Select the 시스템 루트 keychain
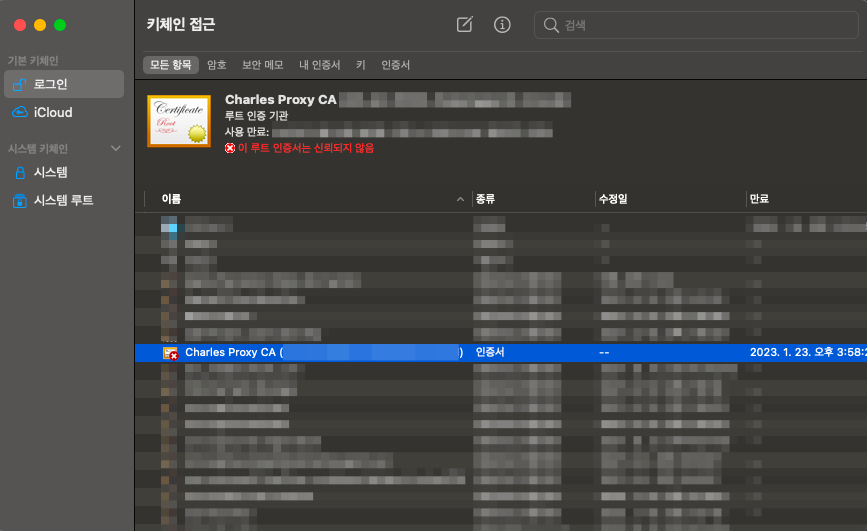Image resolution: width=867 pixels, height=531 pixels. 64,200
